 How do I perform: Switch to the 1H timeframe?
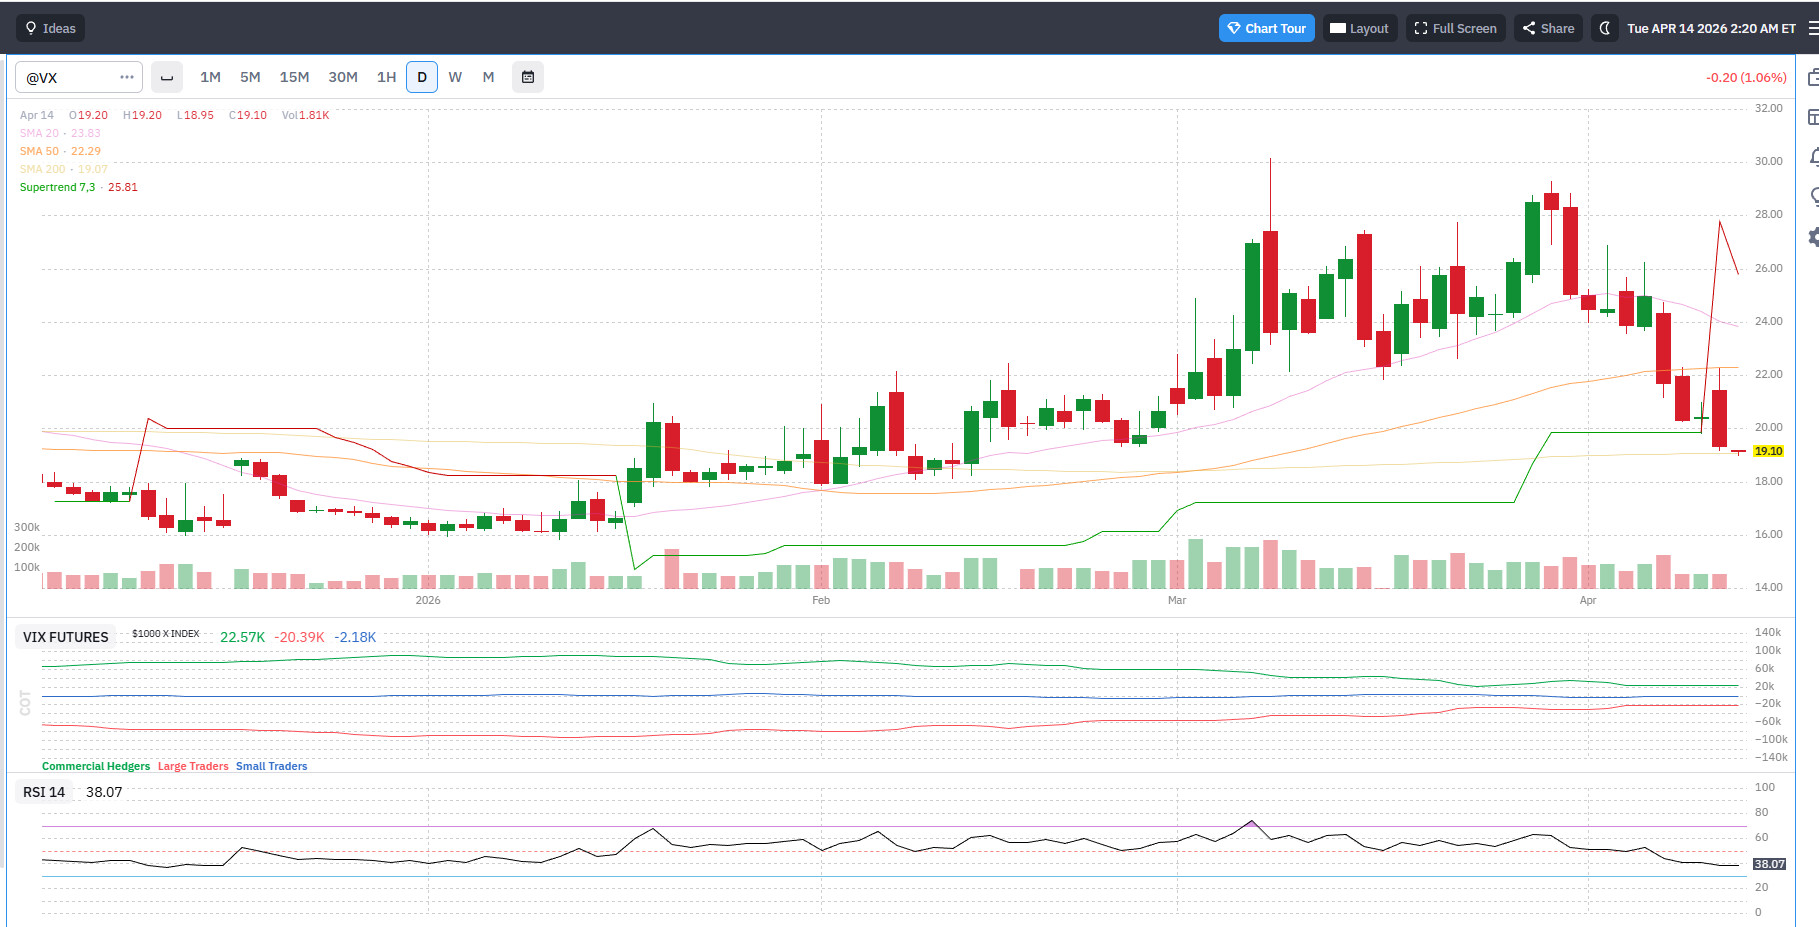386,77
